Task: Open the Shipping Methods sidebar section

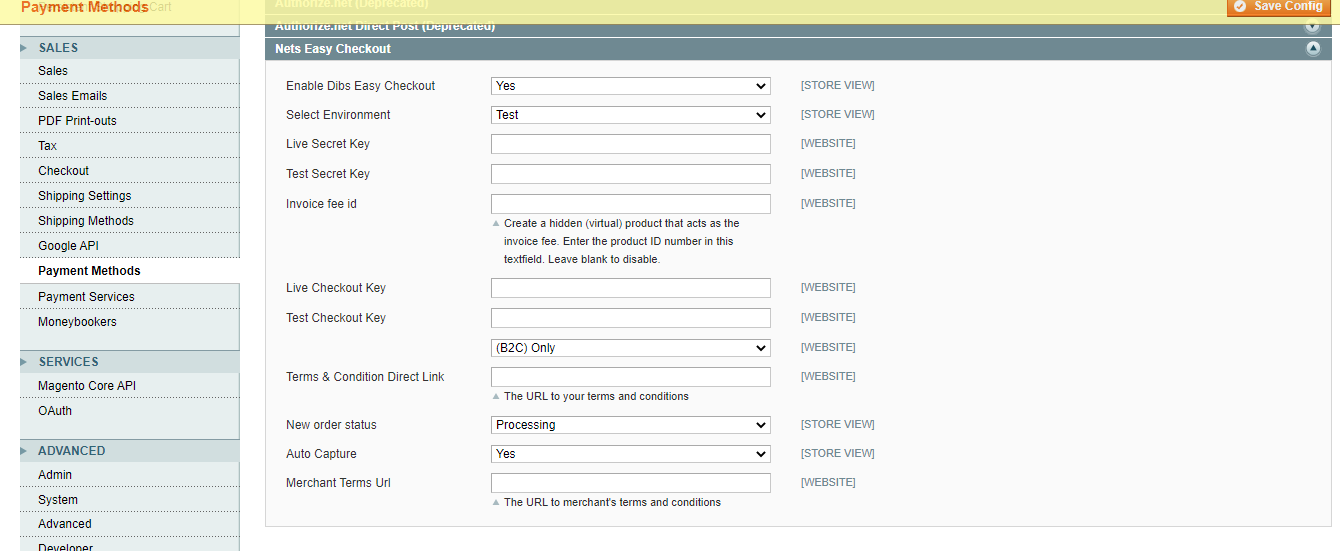Action: pyautogui.click(x=130, y=221)
